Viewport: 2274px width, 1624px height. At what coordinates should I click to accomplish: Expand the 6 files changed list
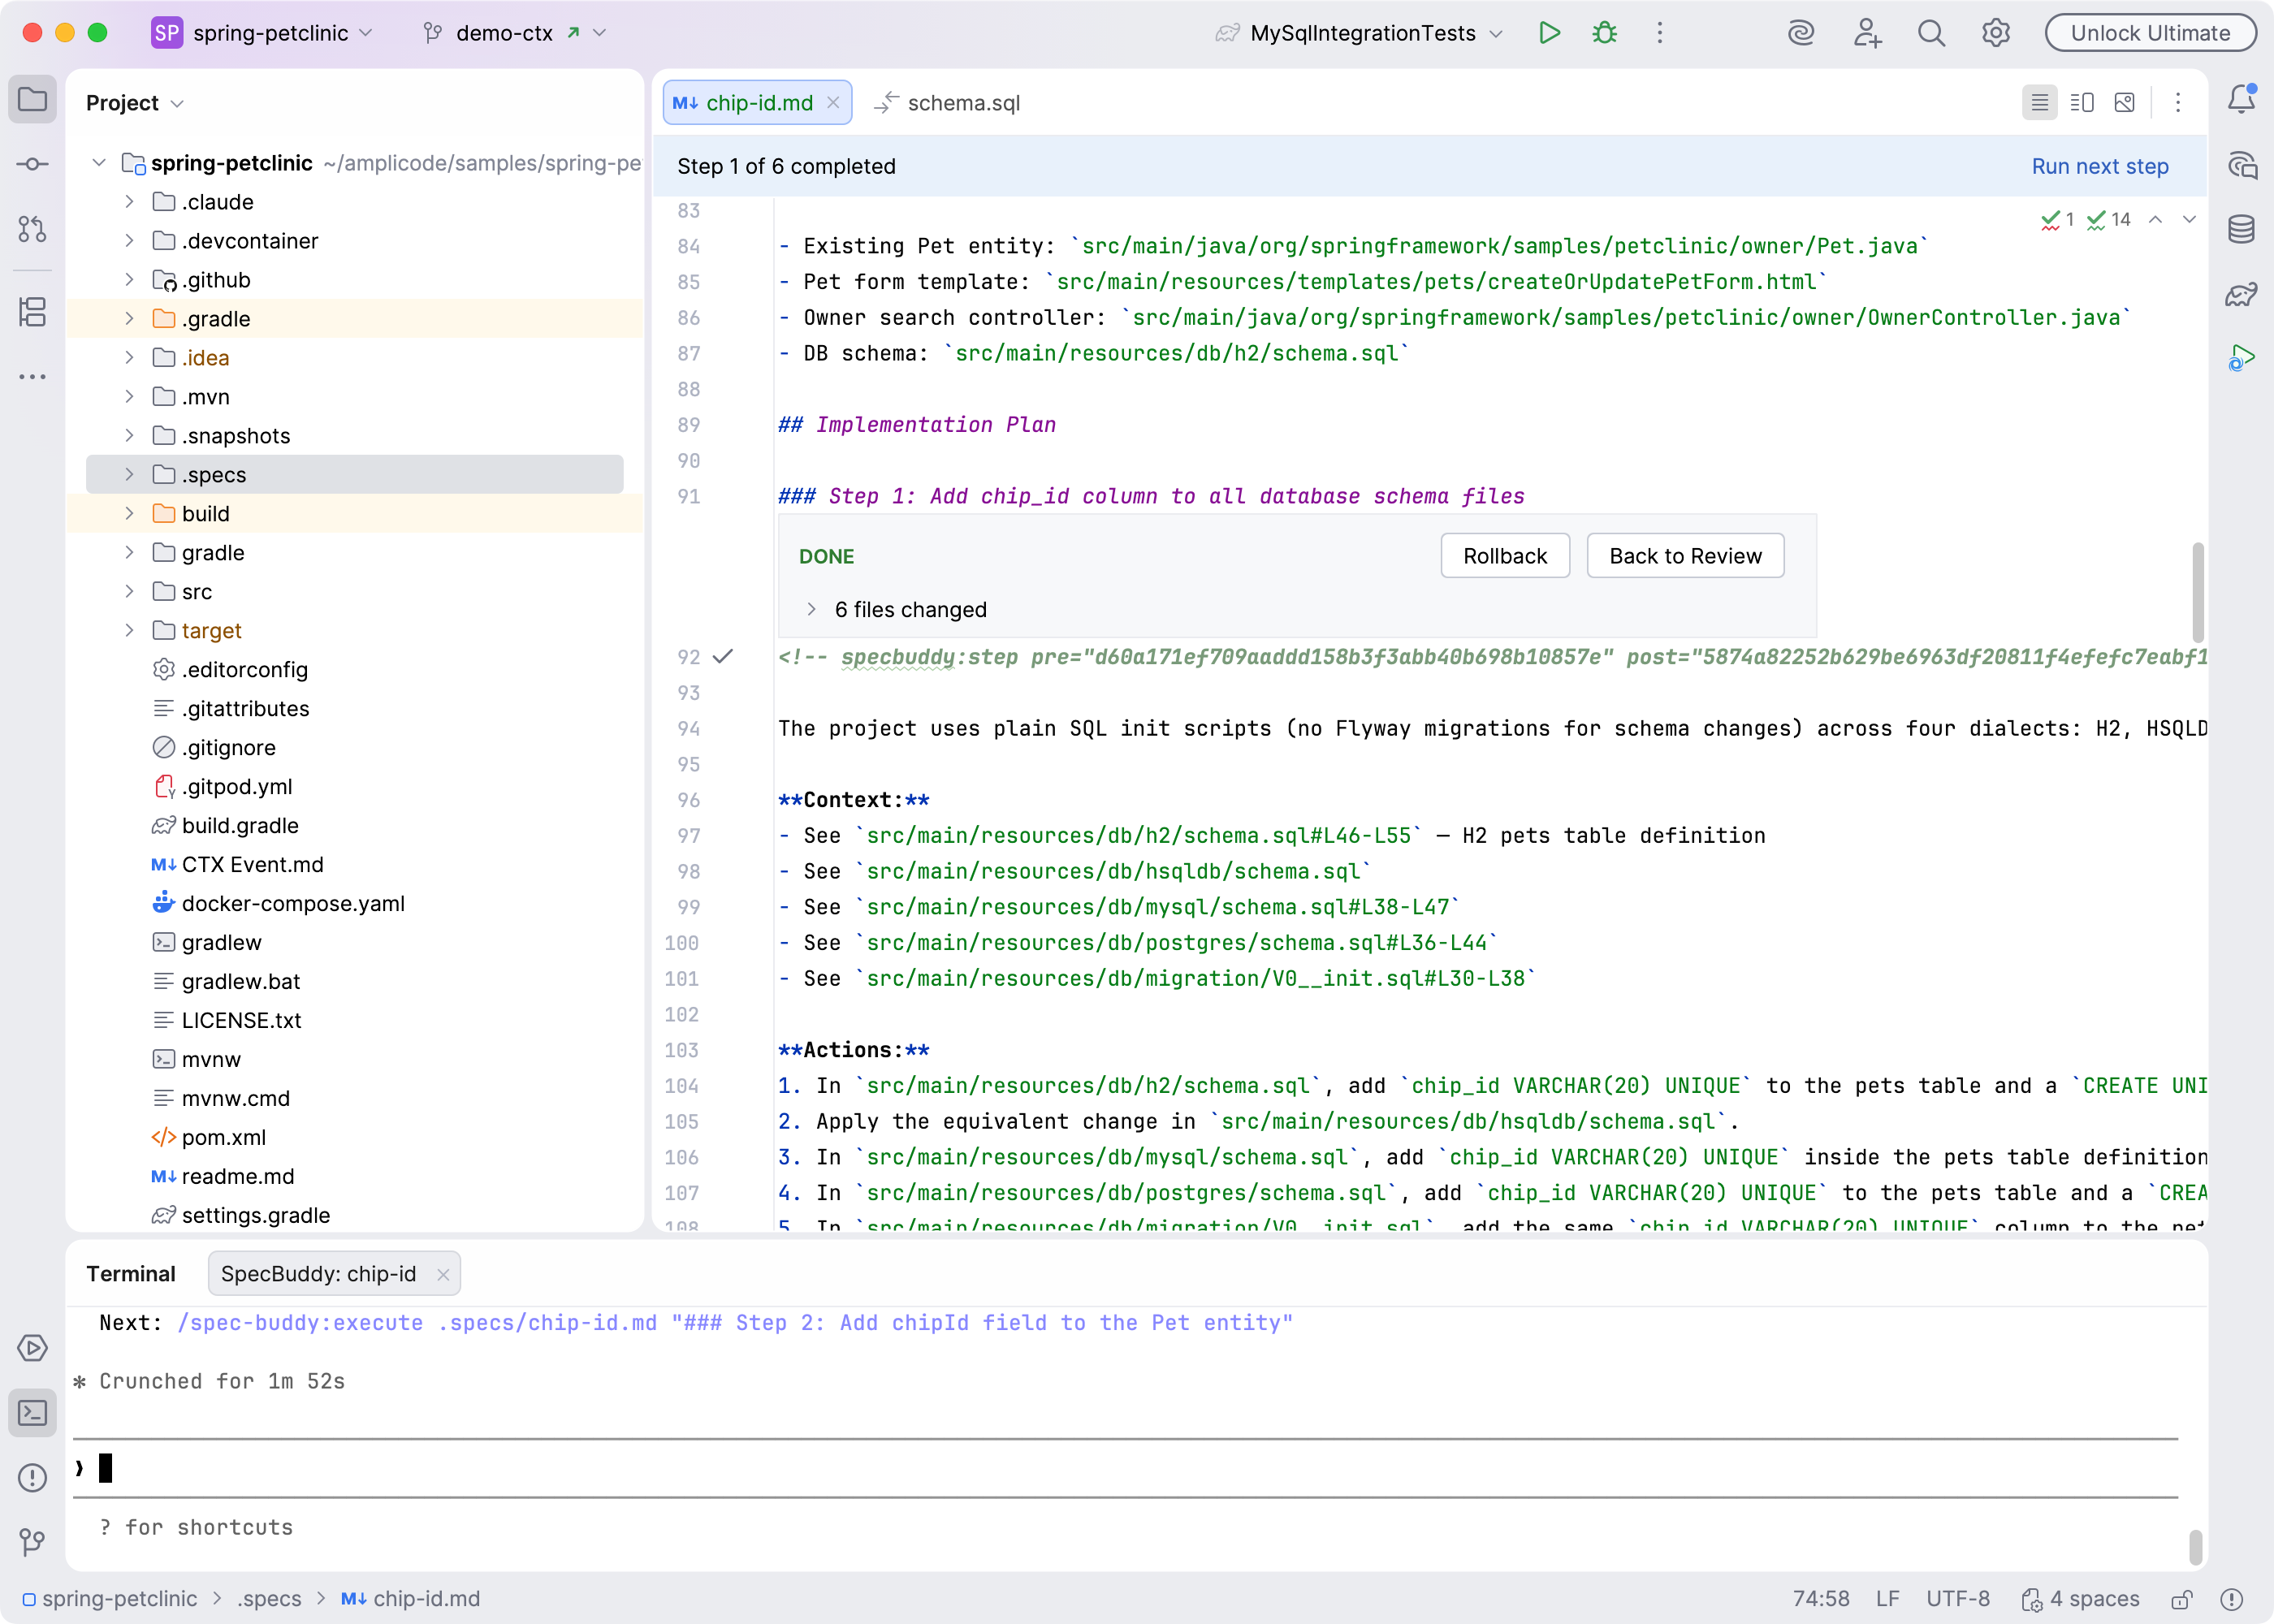point(812,609)
